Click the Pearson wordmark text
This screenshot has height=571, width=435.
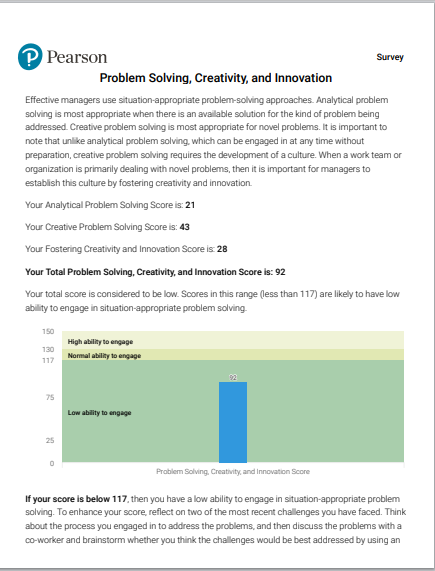click(77, 57)
